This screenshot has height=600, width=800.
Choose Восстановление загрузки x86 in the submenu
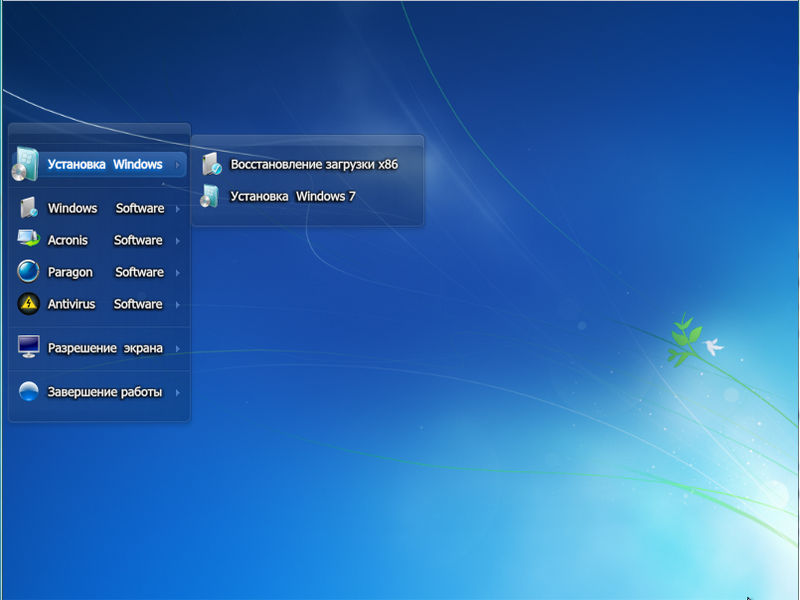click(308, 164)
